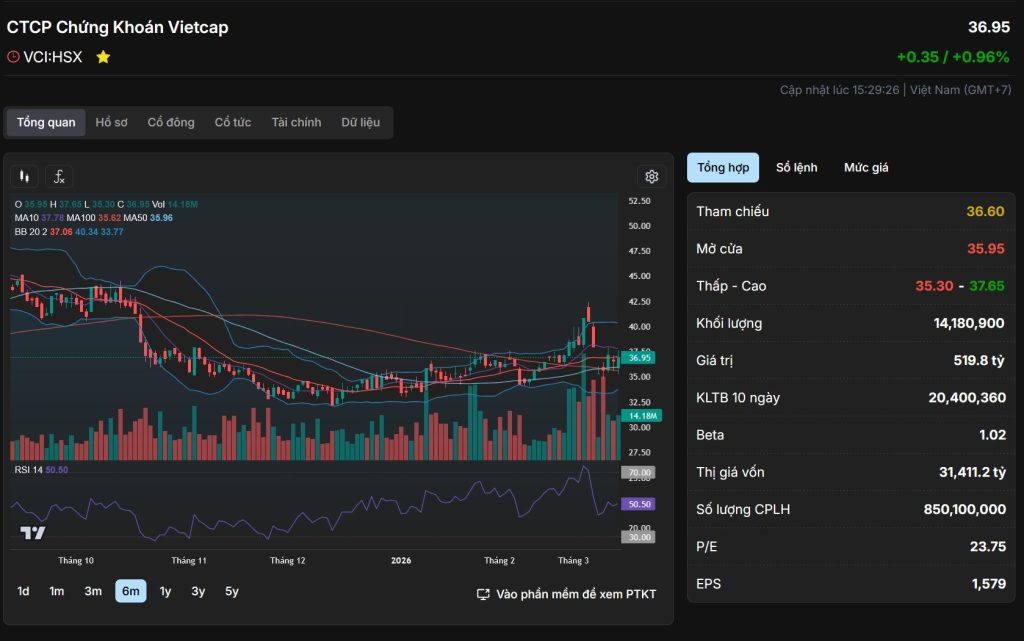Select the 5y time range
Screen dimensions: 1024x641
(x=232, y=591)
